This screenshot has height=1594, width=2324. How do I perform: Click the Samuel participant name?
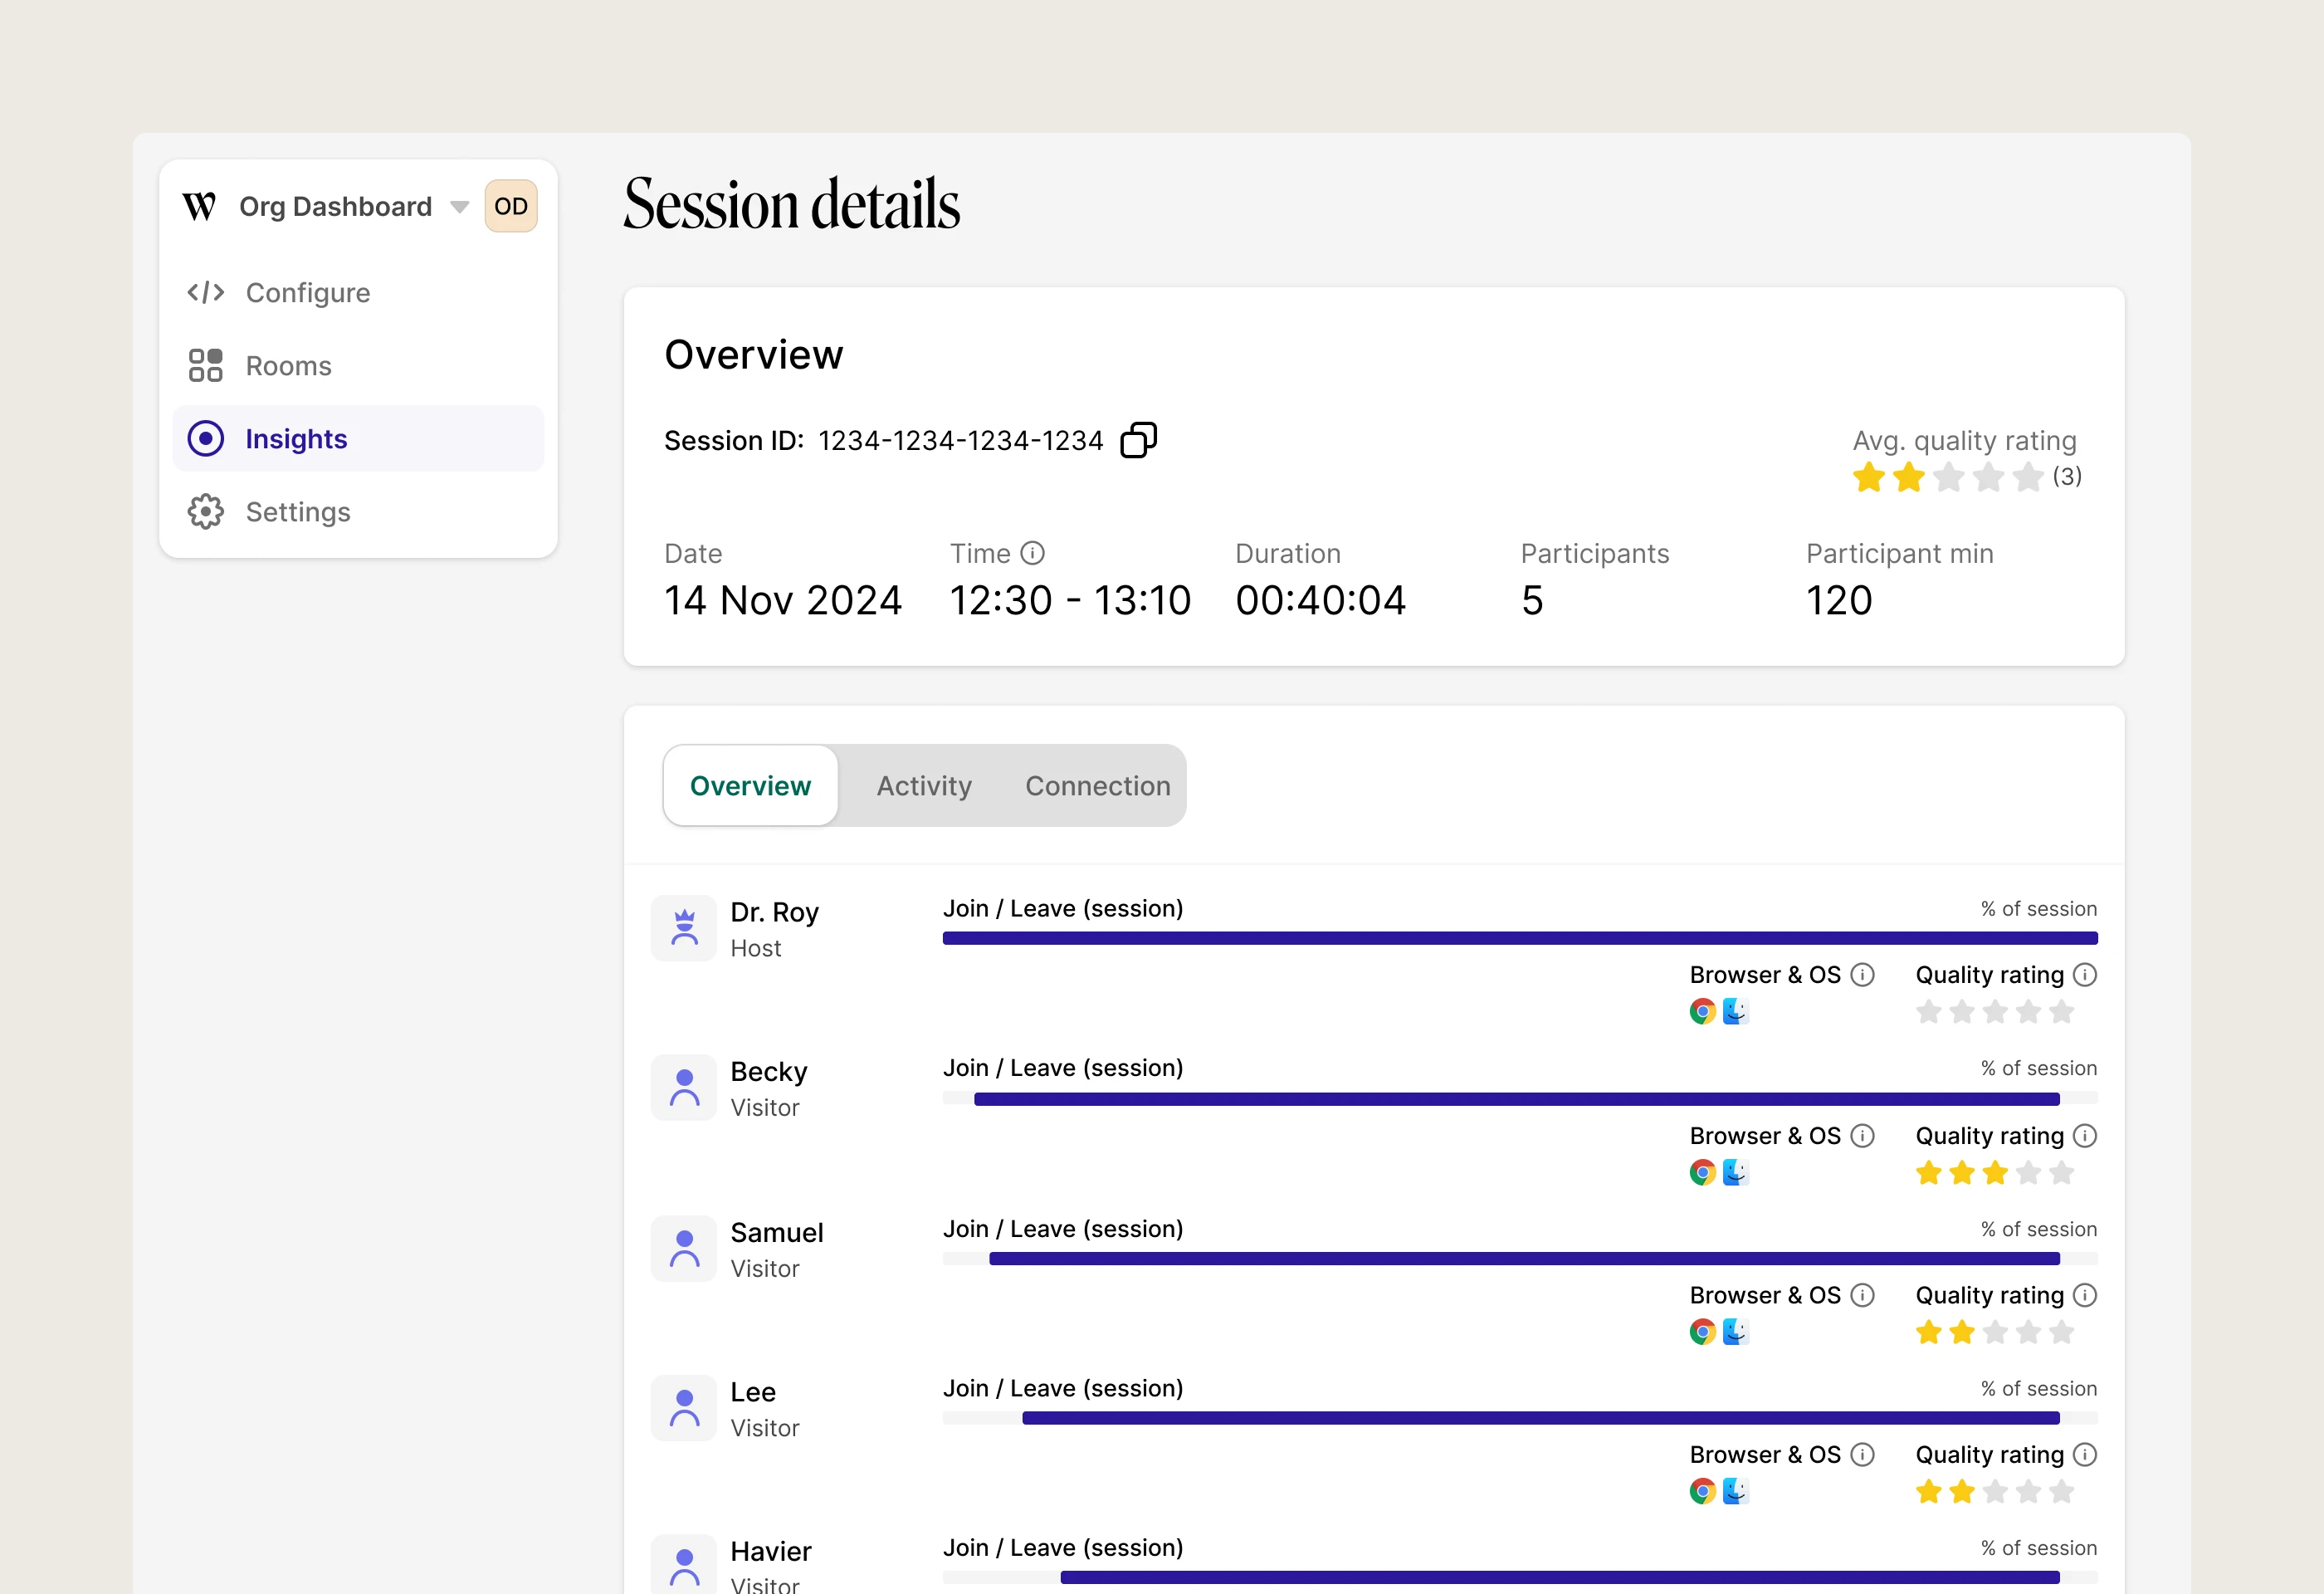coord(777,1233)
